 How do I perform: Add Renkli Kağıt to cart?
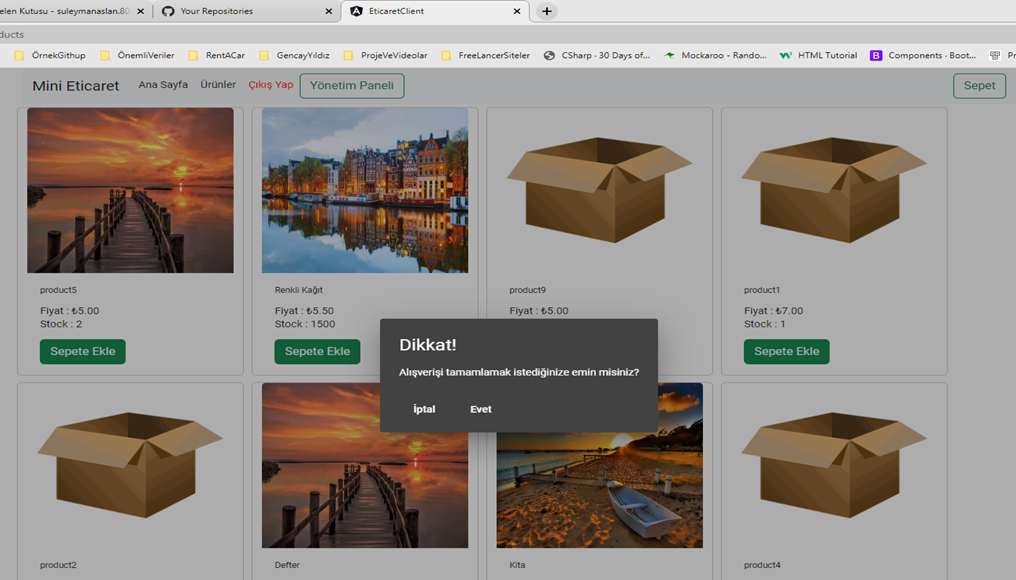coord(318,351)
